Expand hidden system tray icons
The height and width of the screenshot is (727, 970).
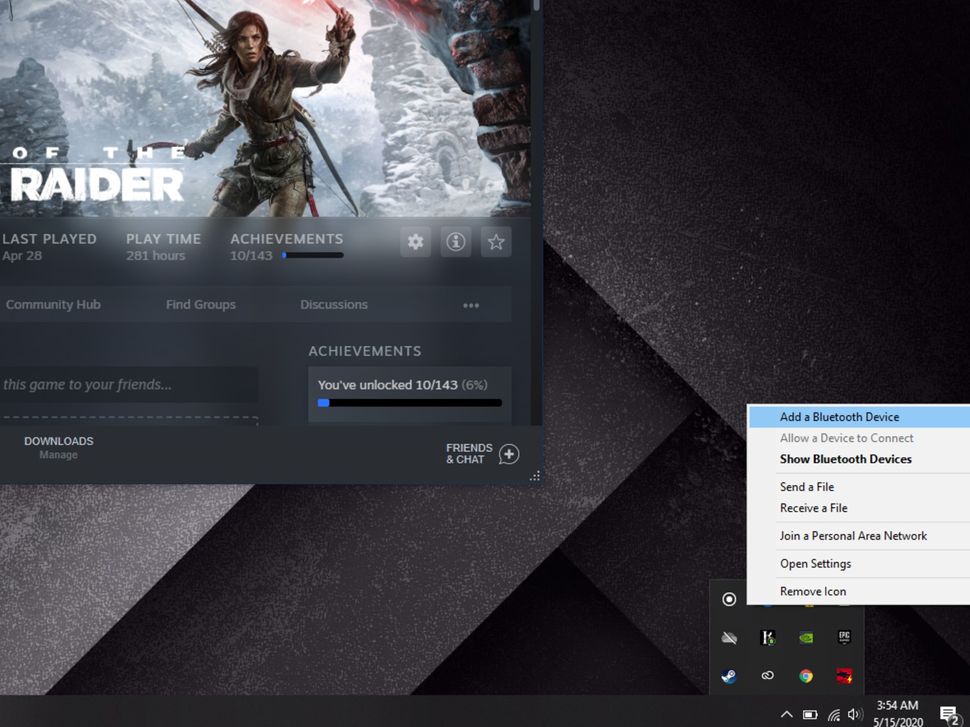point(788,713)
